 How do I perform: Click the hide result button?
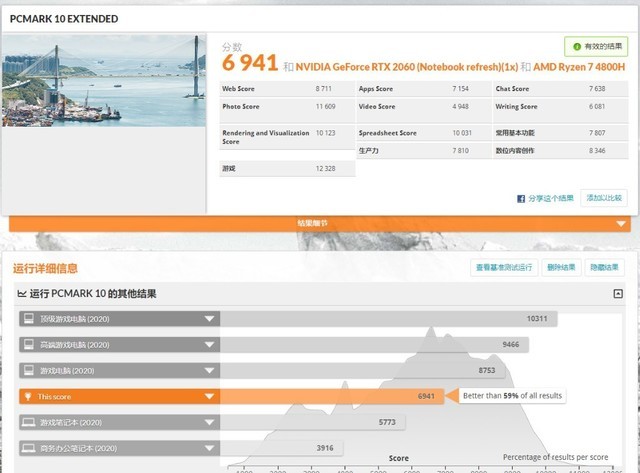[604, 268]
